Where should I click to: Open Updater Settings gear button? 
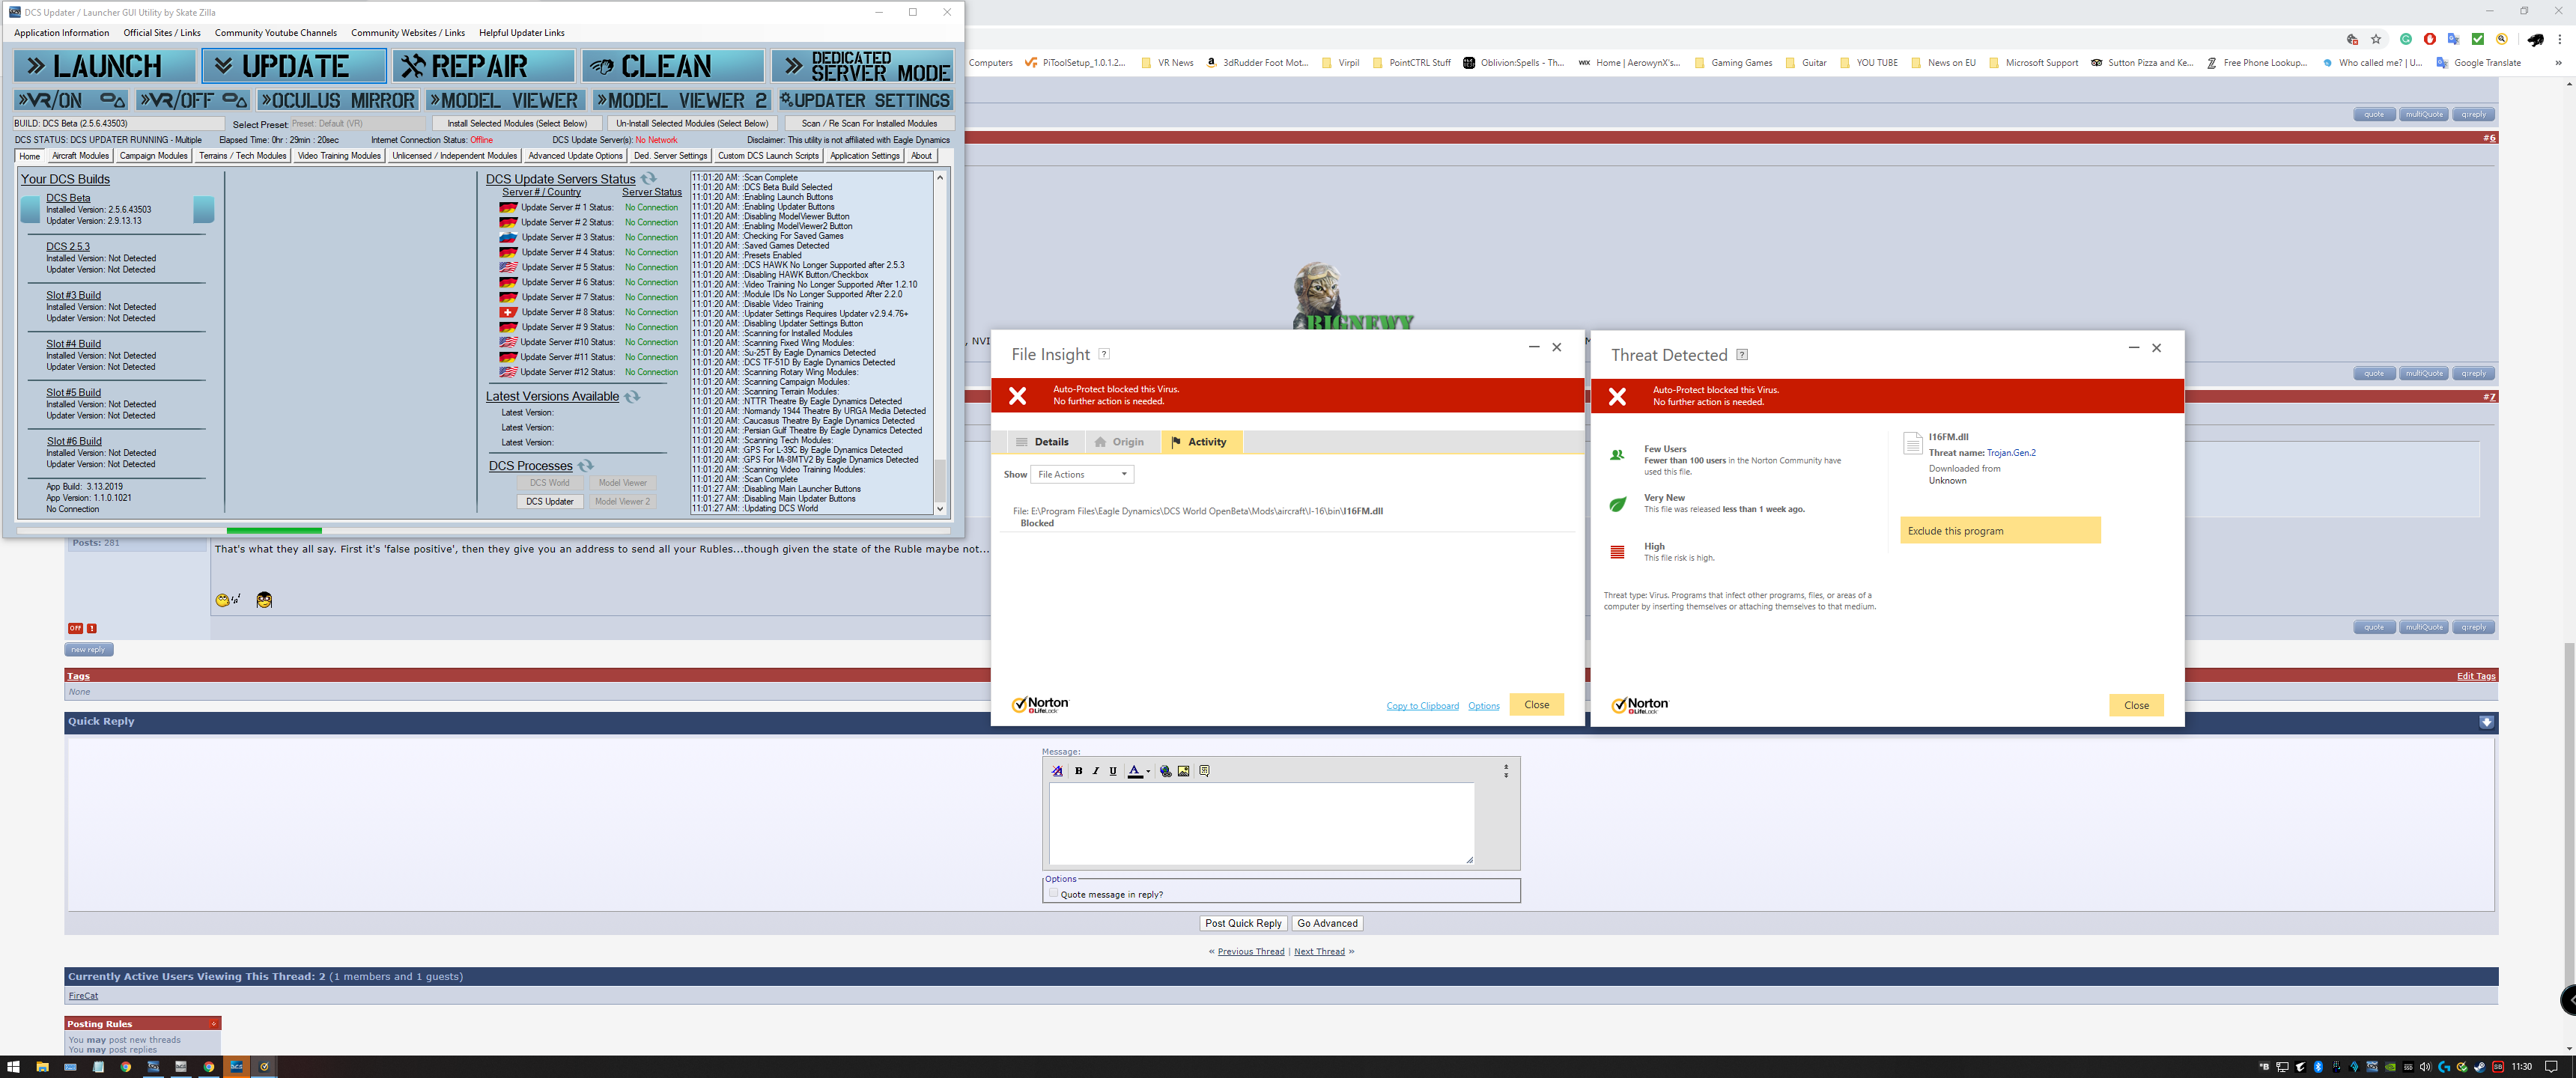(865, 100)
